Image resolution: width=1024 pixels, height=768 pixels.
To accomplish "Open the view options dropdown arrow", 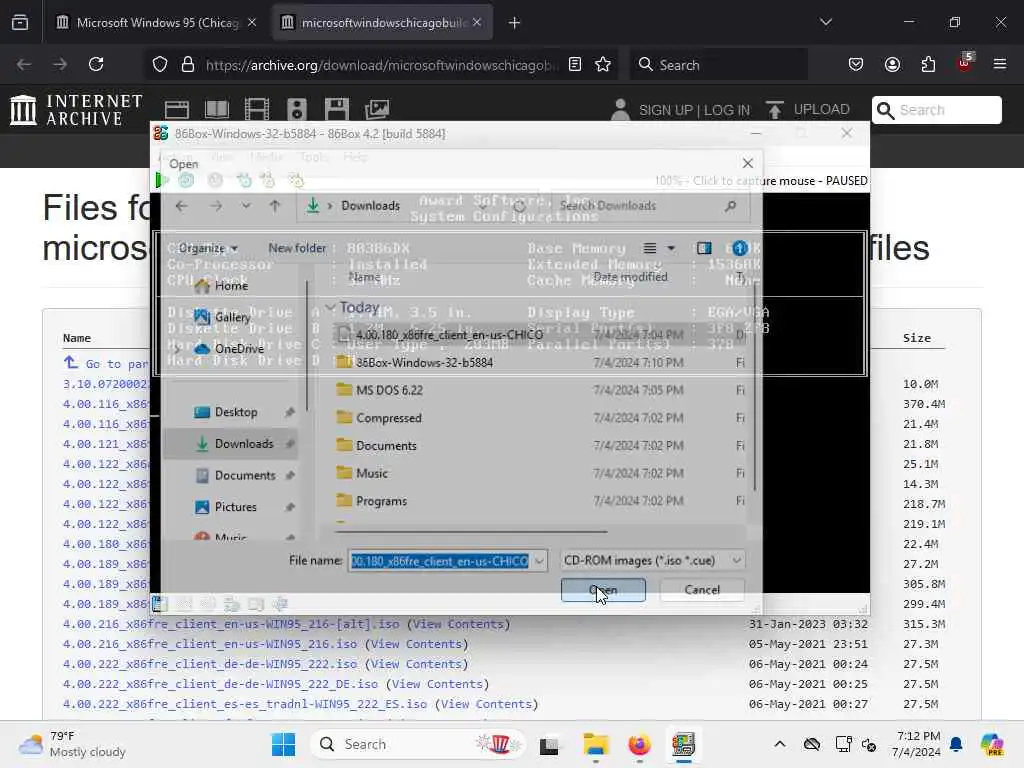I will pos(671,248).
